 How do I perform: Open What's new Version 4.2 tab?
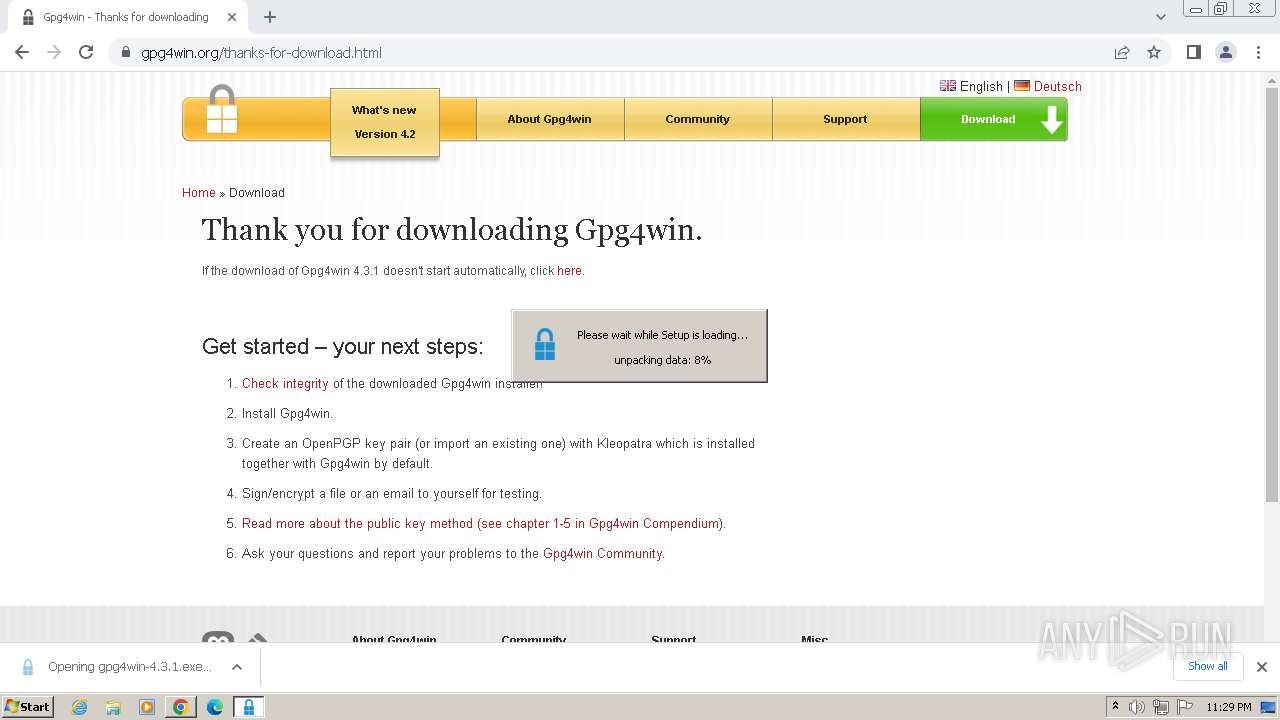[x=385, y=122]
